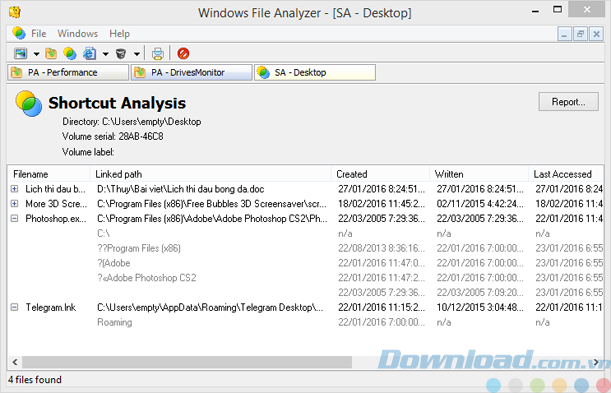Click the Report... button
This screenshot has width=611, height=393.
pyautogui.click(x=569, y=102)
